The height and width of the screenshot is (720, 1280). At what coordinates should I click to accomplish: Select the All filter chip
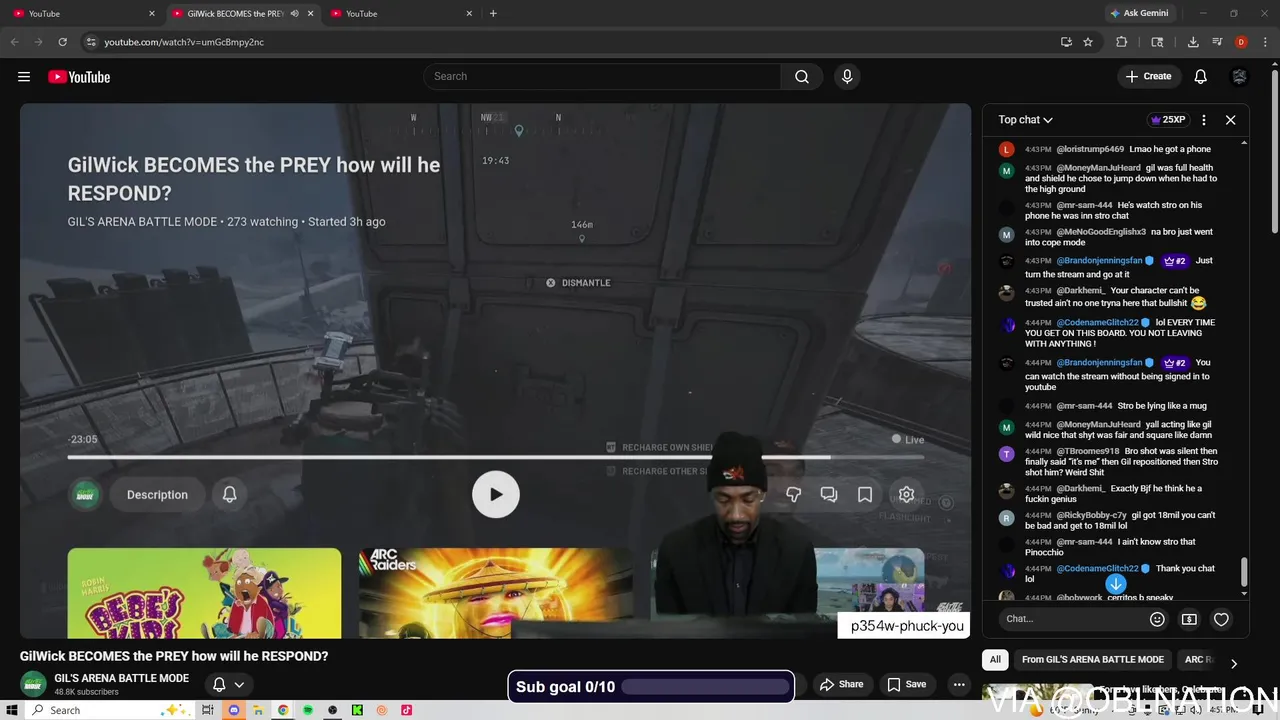tap(995, 660)
